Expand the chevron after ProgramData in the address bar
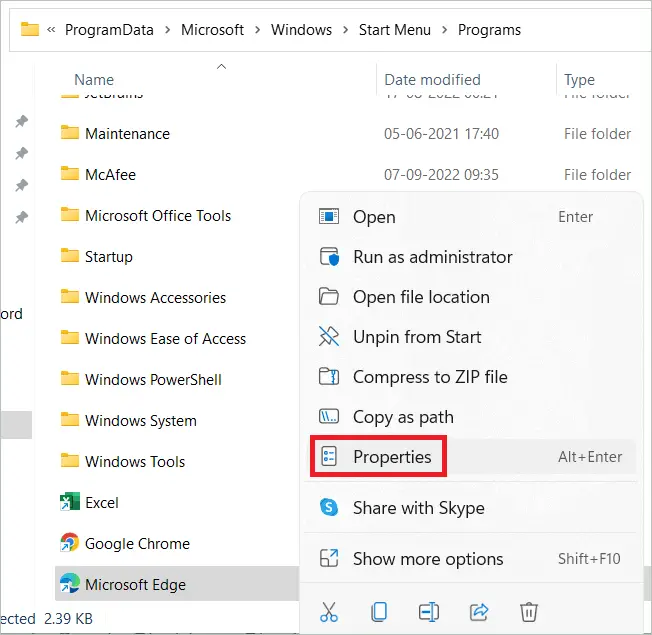This screenshot has width=652, height=635. coord(168,30)
